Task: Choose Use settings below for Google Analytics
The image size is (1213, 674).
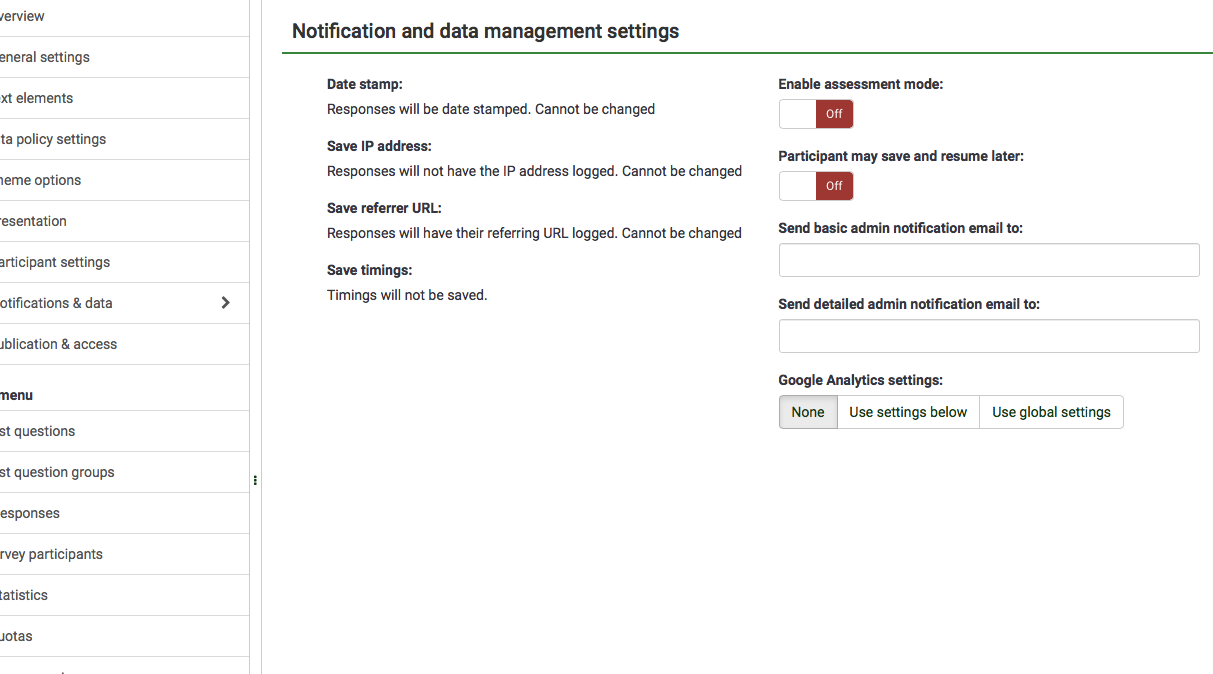Action: click(x=908, y=412)
